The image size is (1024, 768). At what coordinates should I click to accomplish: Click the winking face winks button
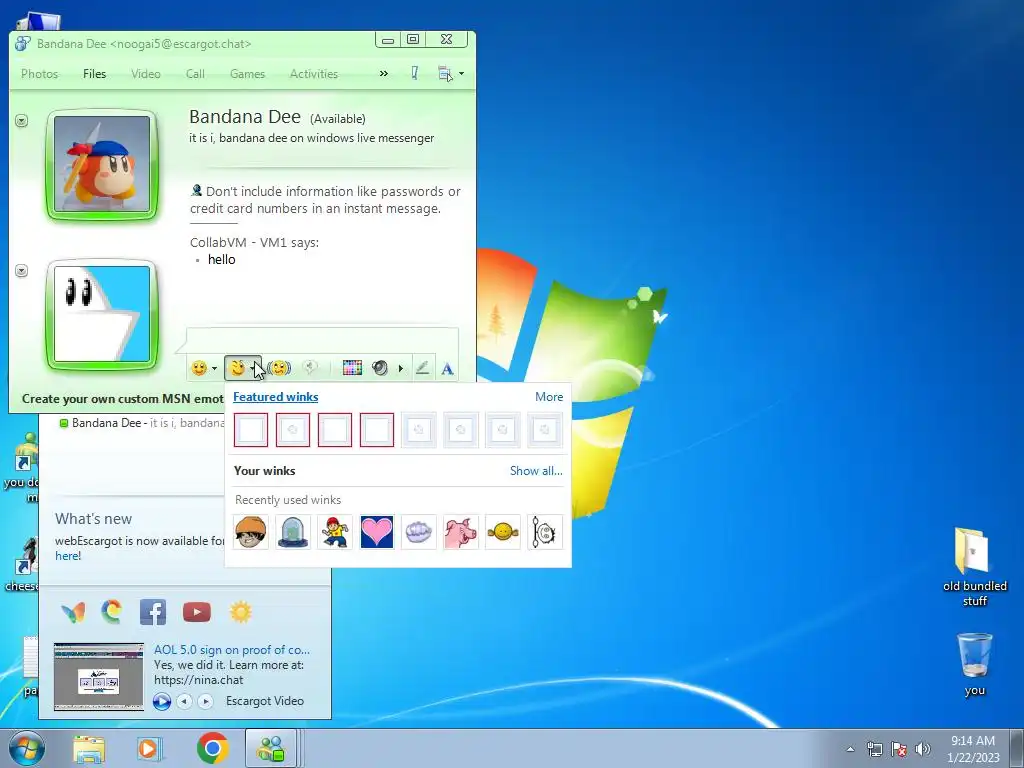(237, 368)
